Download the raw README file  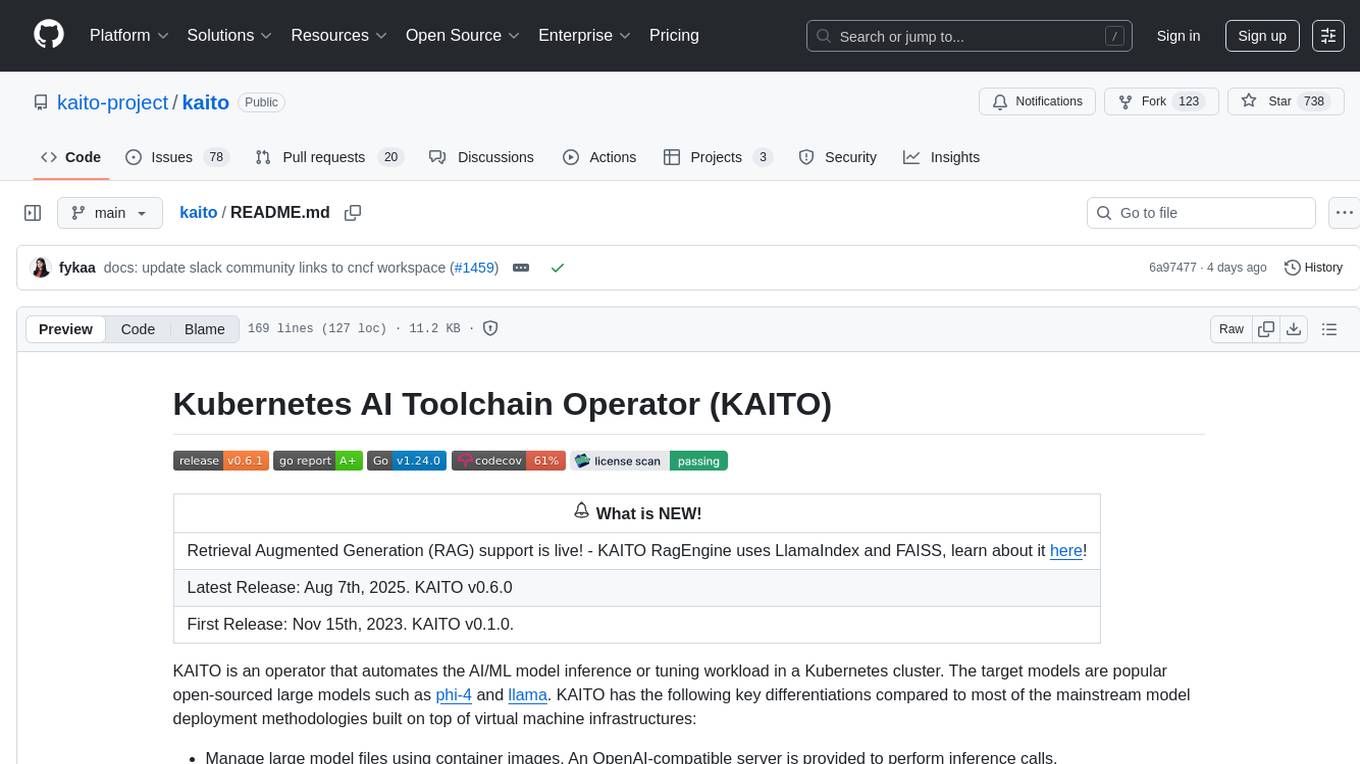(x=1293, y=329)
